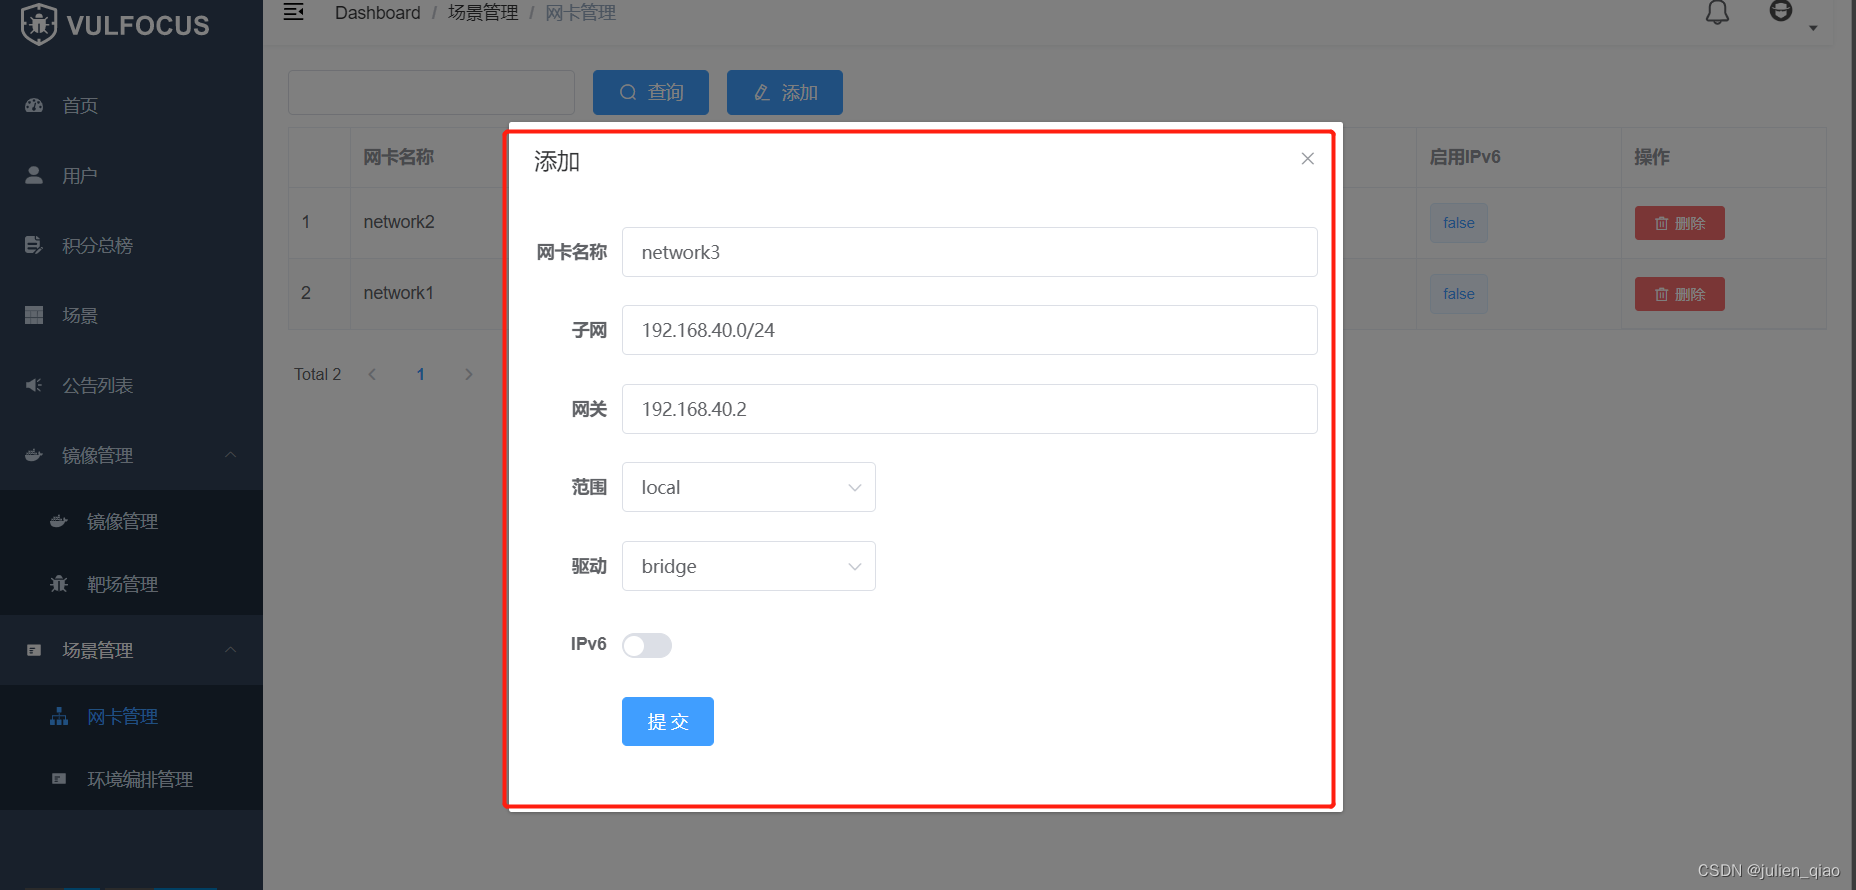Click the 用户 person icon
The width and height of the screenshot is (1856, 890).
(34, 175)
